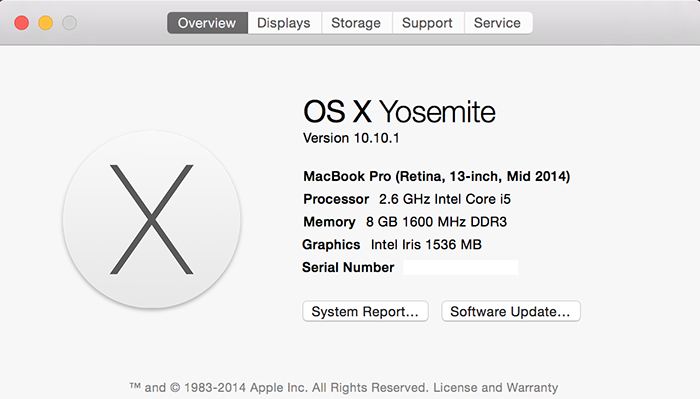
Task: Click the OS X Yosemite X logo
Action: [x=152, y=219]
